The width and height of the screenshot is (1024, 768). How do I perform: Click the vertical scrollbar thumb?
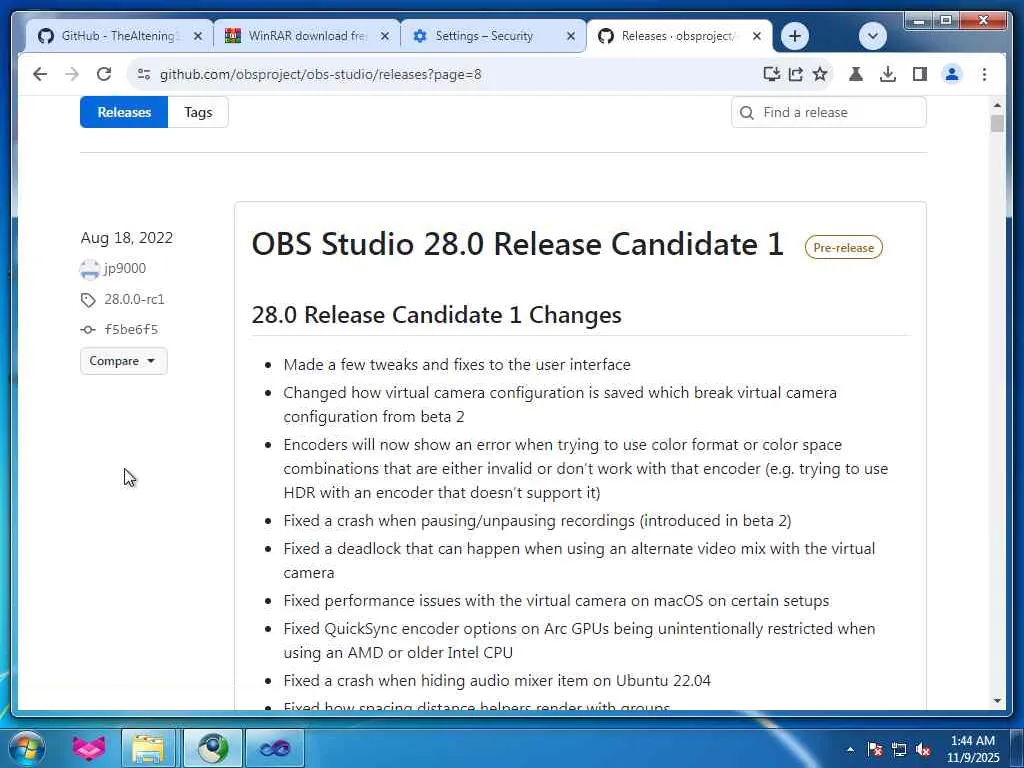(997, 123)
